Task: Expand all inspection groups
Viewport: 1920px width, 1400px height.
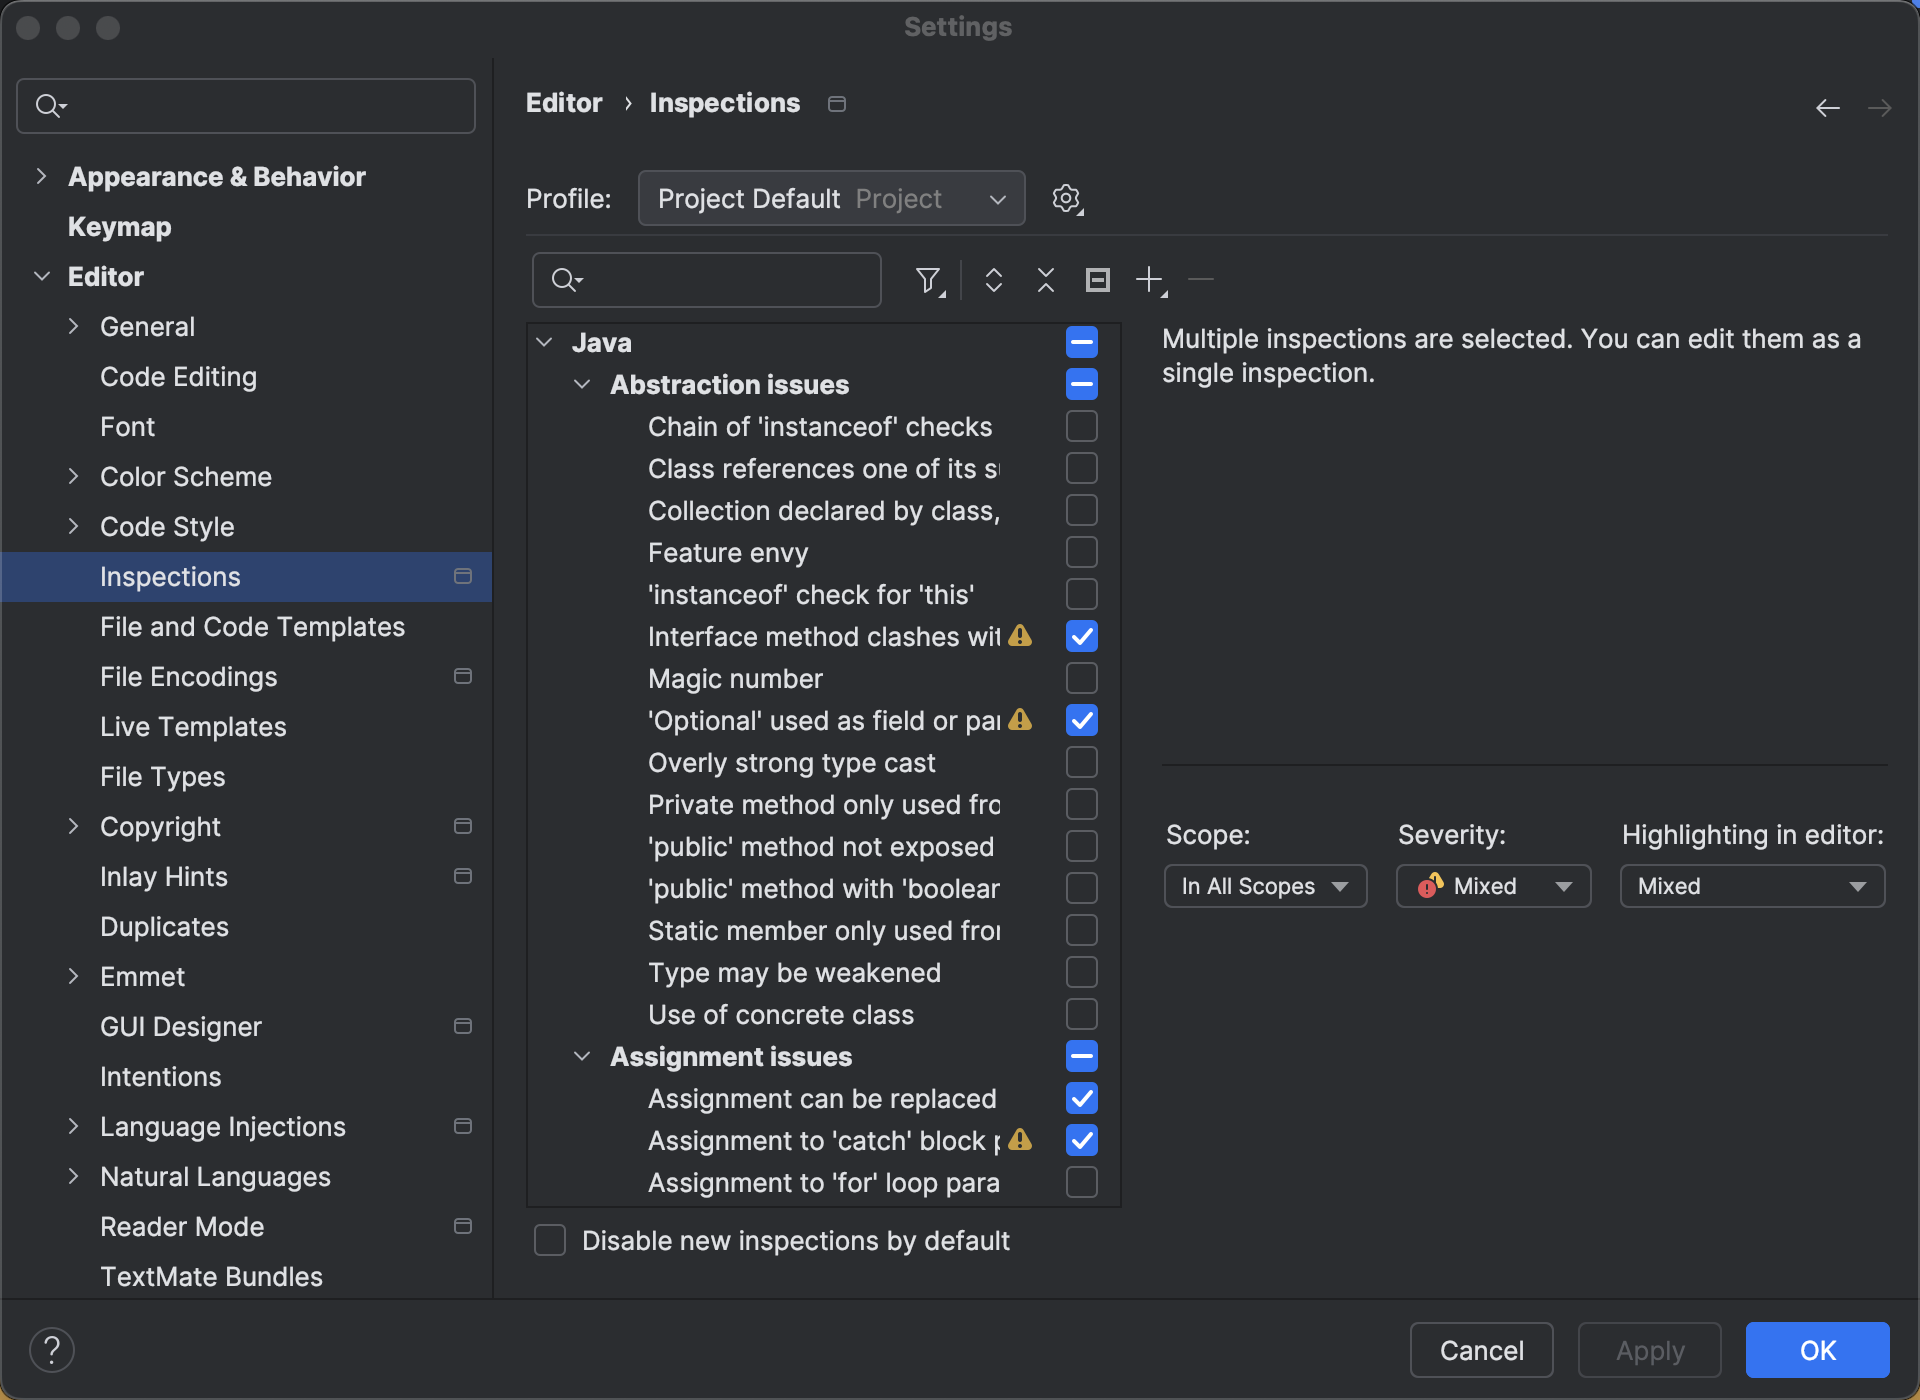Action: (x=993, y=280)
